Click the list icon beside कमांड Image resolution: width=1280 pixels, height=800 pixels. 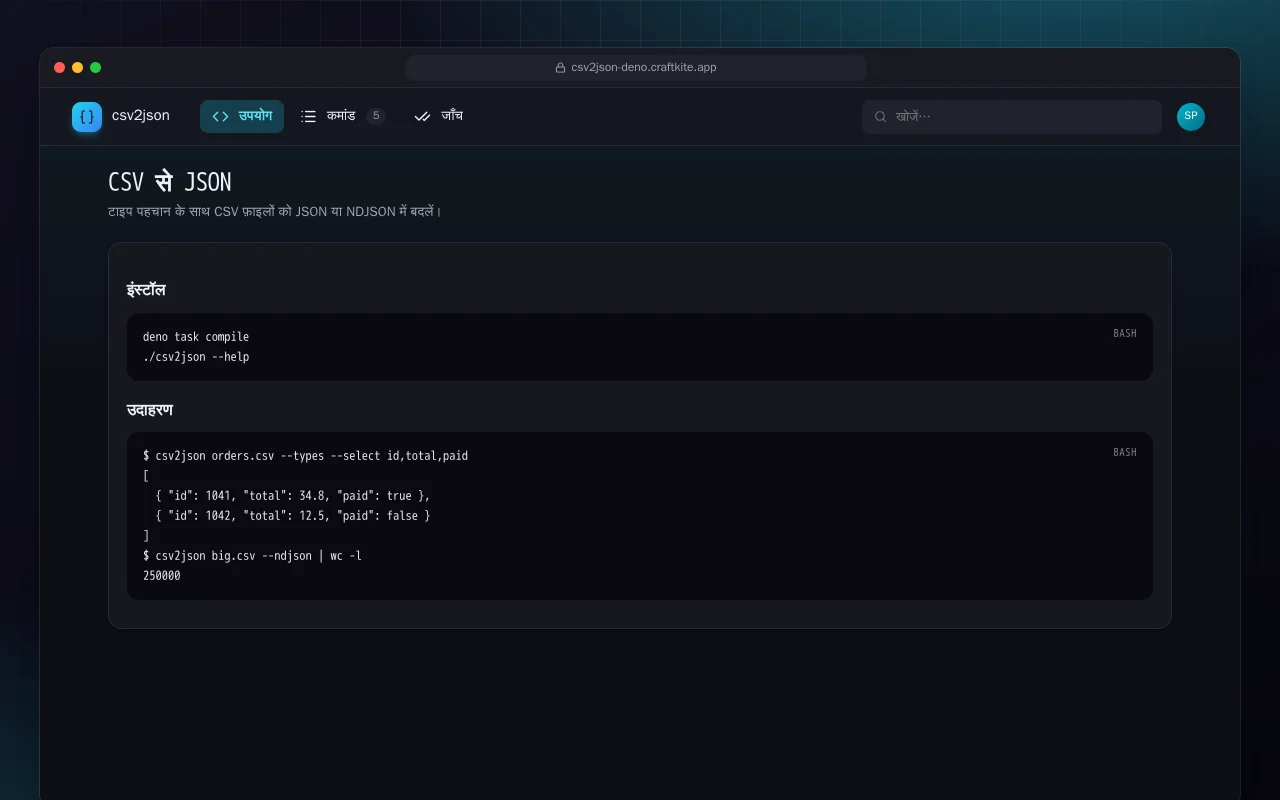tap(309, 117)
